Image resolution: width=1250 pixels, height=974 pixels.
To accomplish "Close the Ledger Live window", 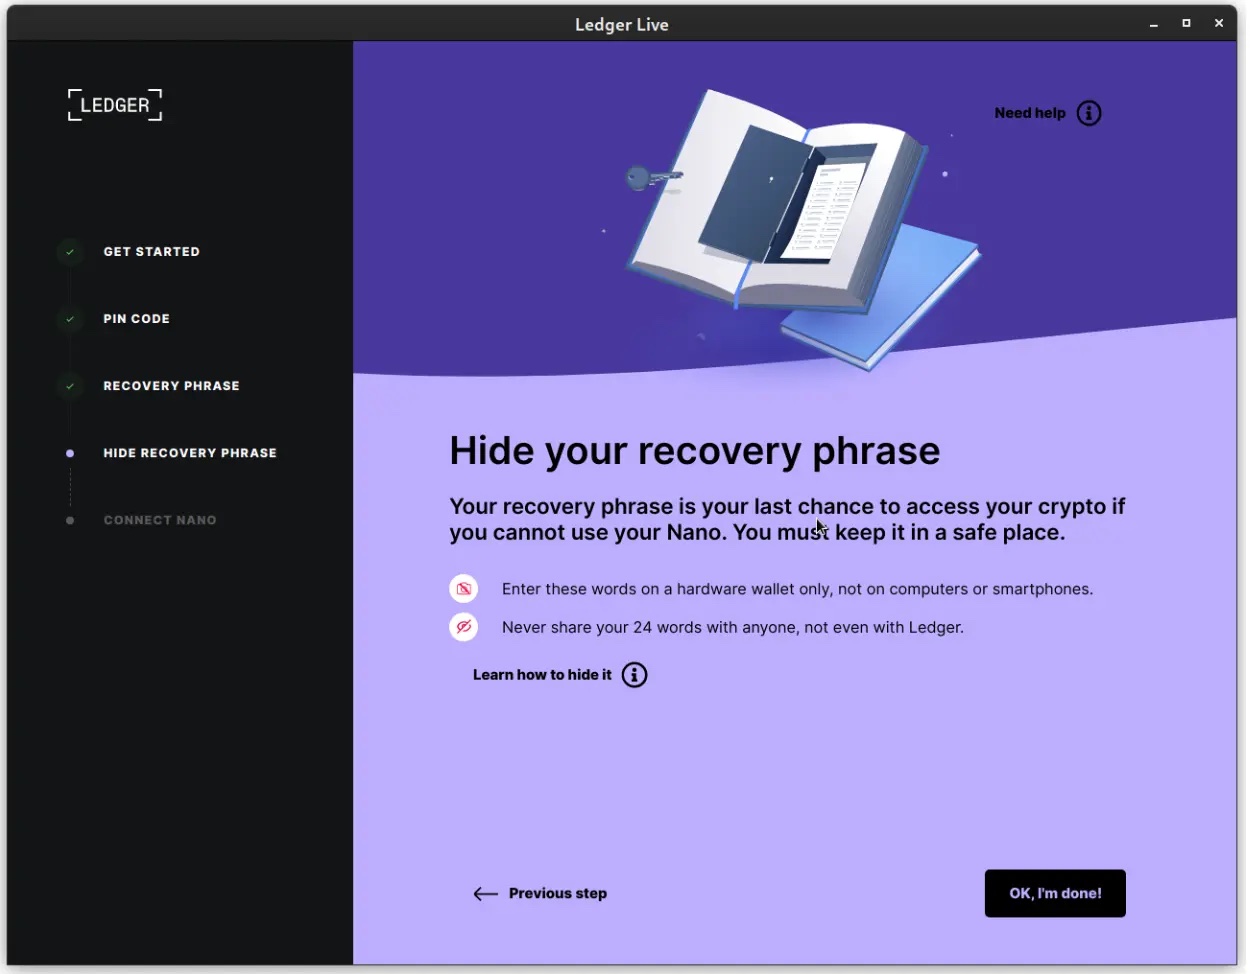I will coord(1219,23).
